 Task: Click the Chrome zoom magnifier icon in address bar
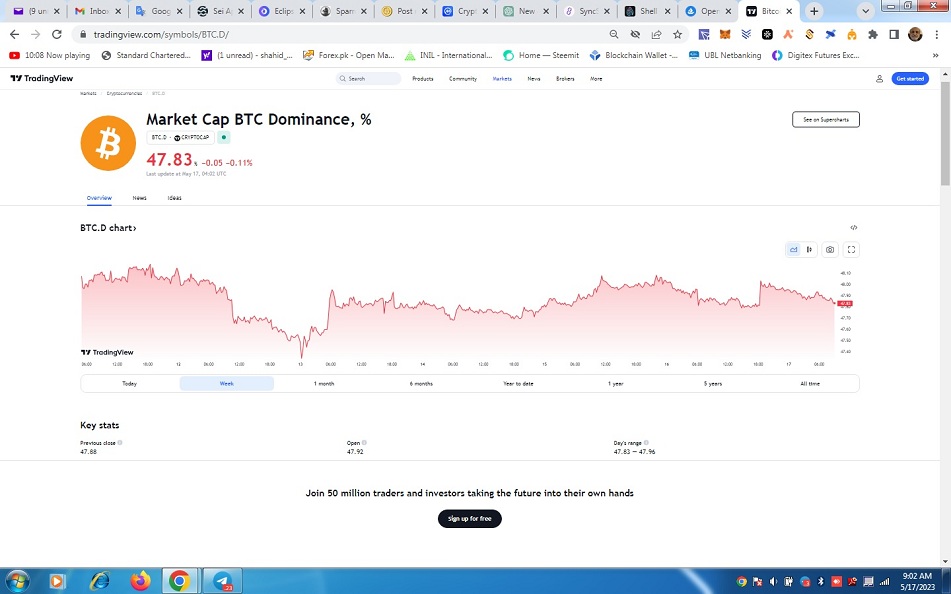pyautogui.click(x=614, y=35)
